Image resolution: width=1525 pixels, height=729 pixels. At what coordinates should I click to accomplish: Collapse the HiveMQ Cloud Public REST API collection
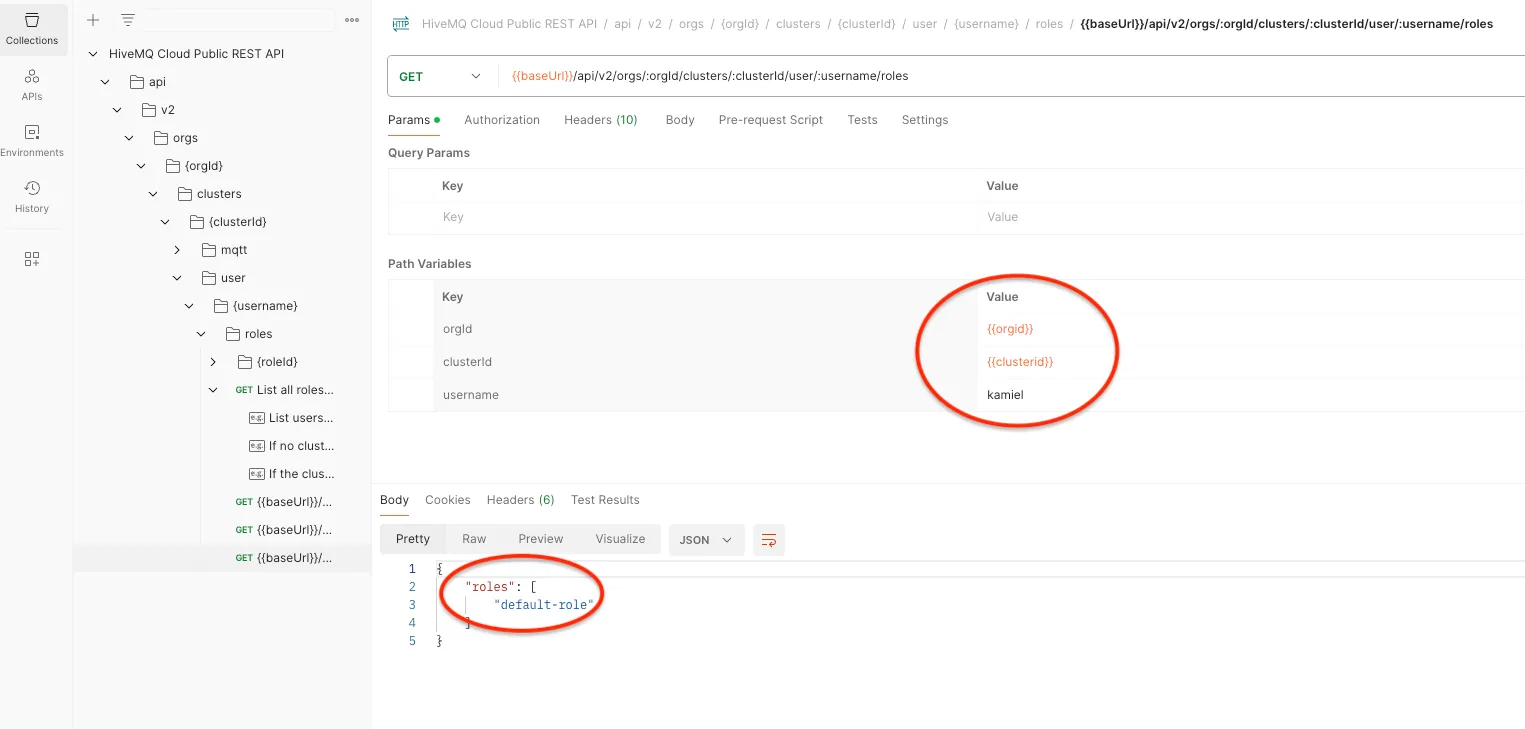(x=93, y=54)
